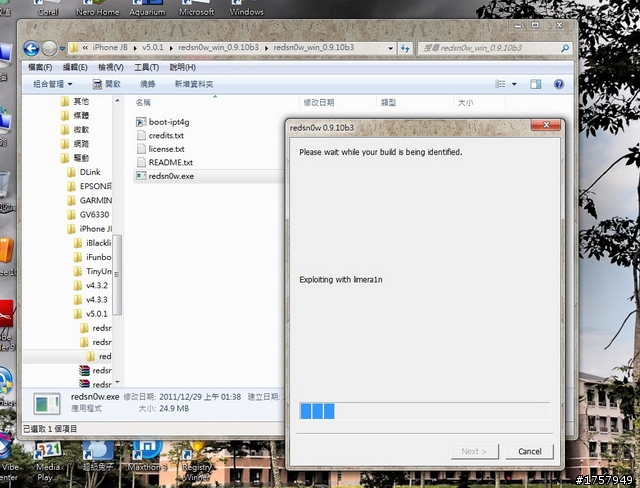Select the GARMIN folder in tree

(89, 200)
